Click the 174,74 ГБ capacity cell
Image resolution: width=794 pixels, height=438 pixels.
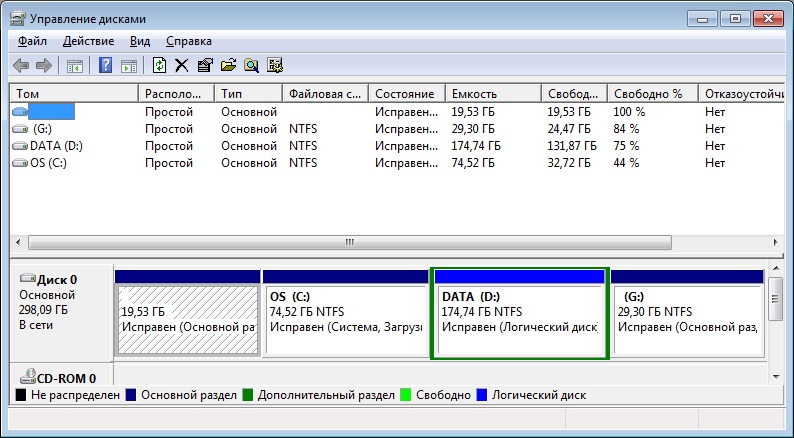[x=476, y=146]
